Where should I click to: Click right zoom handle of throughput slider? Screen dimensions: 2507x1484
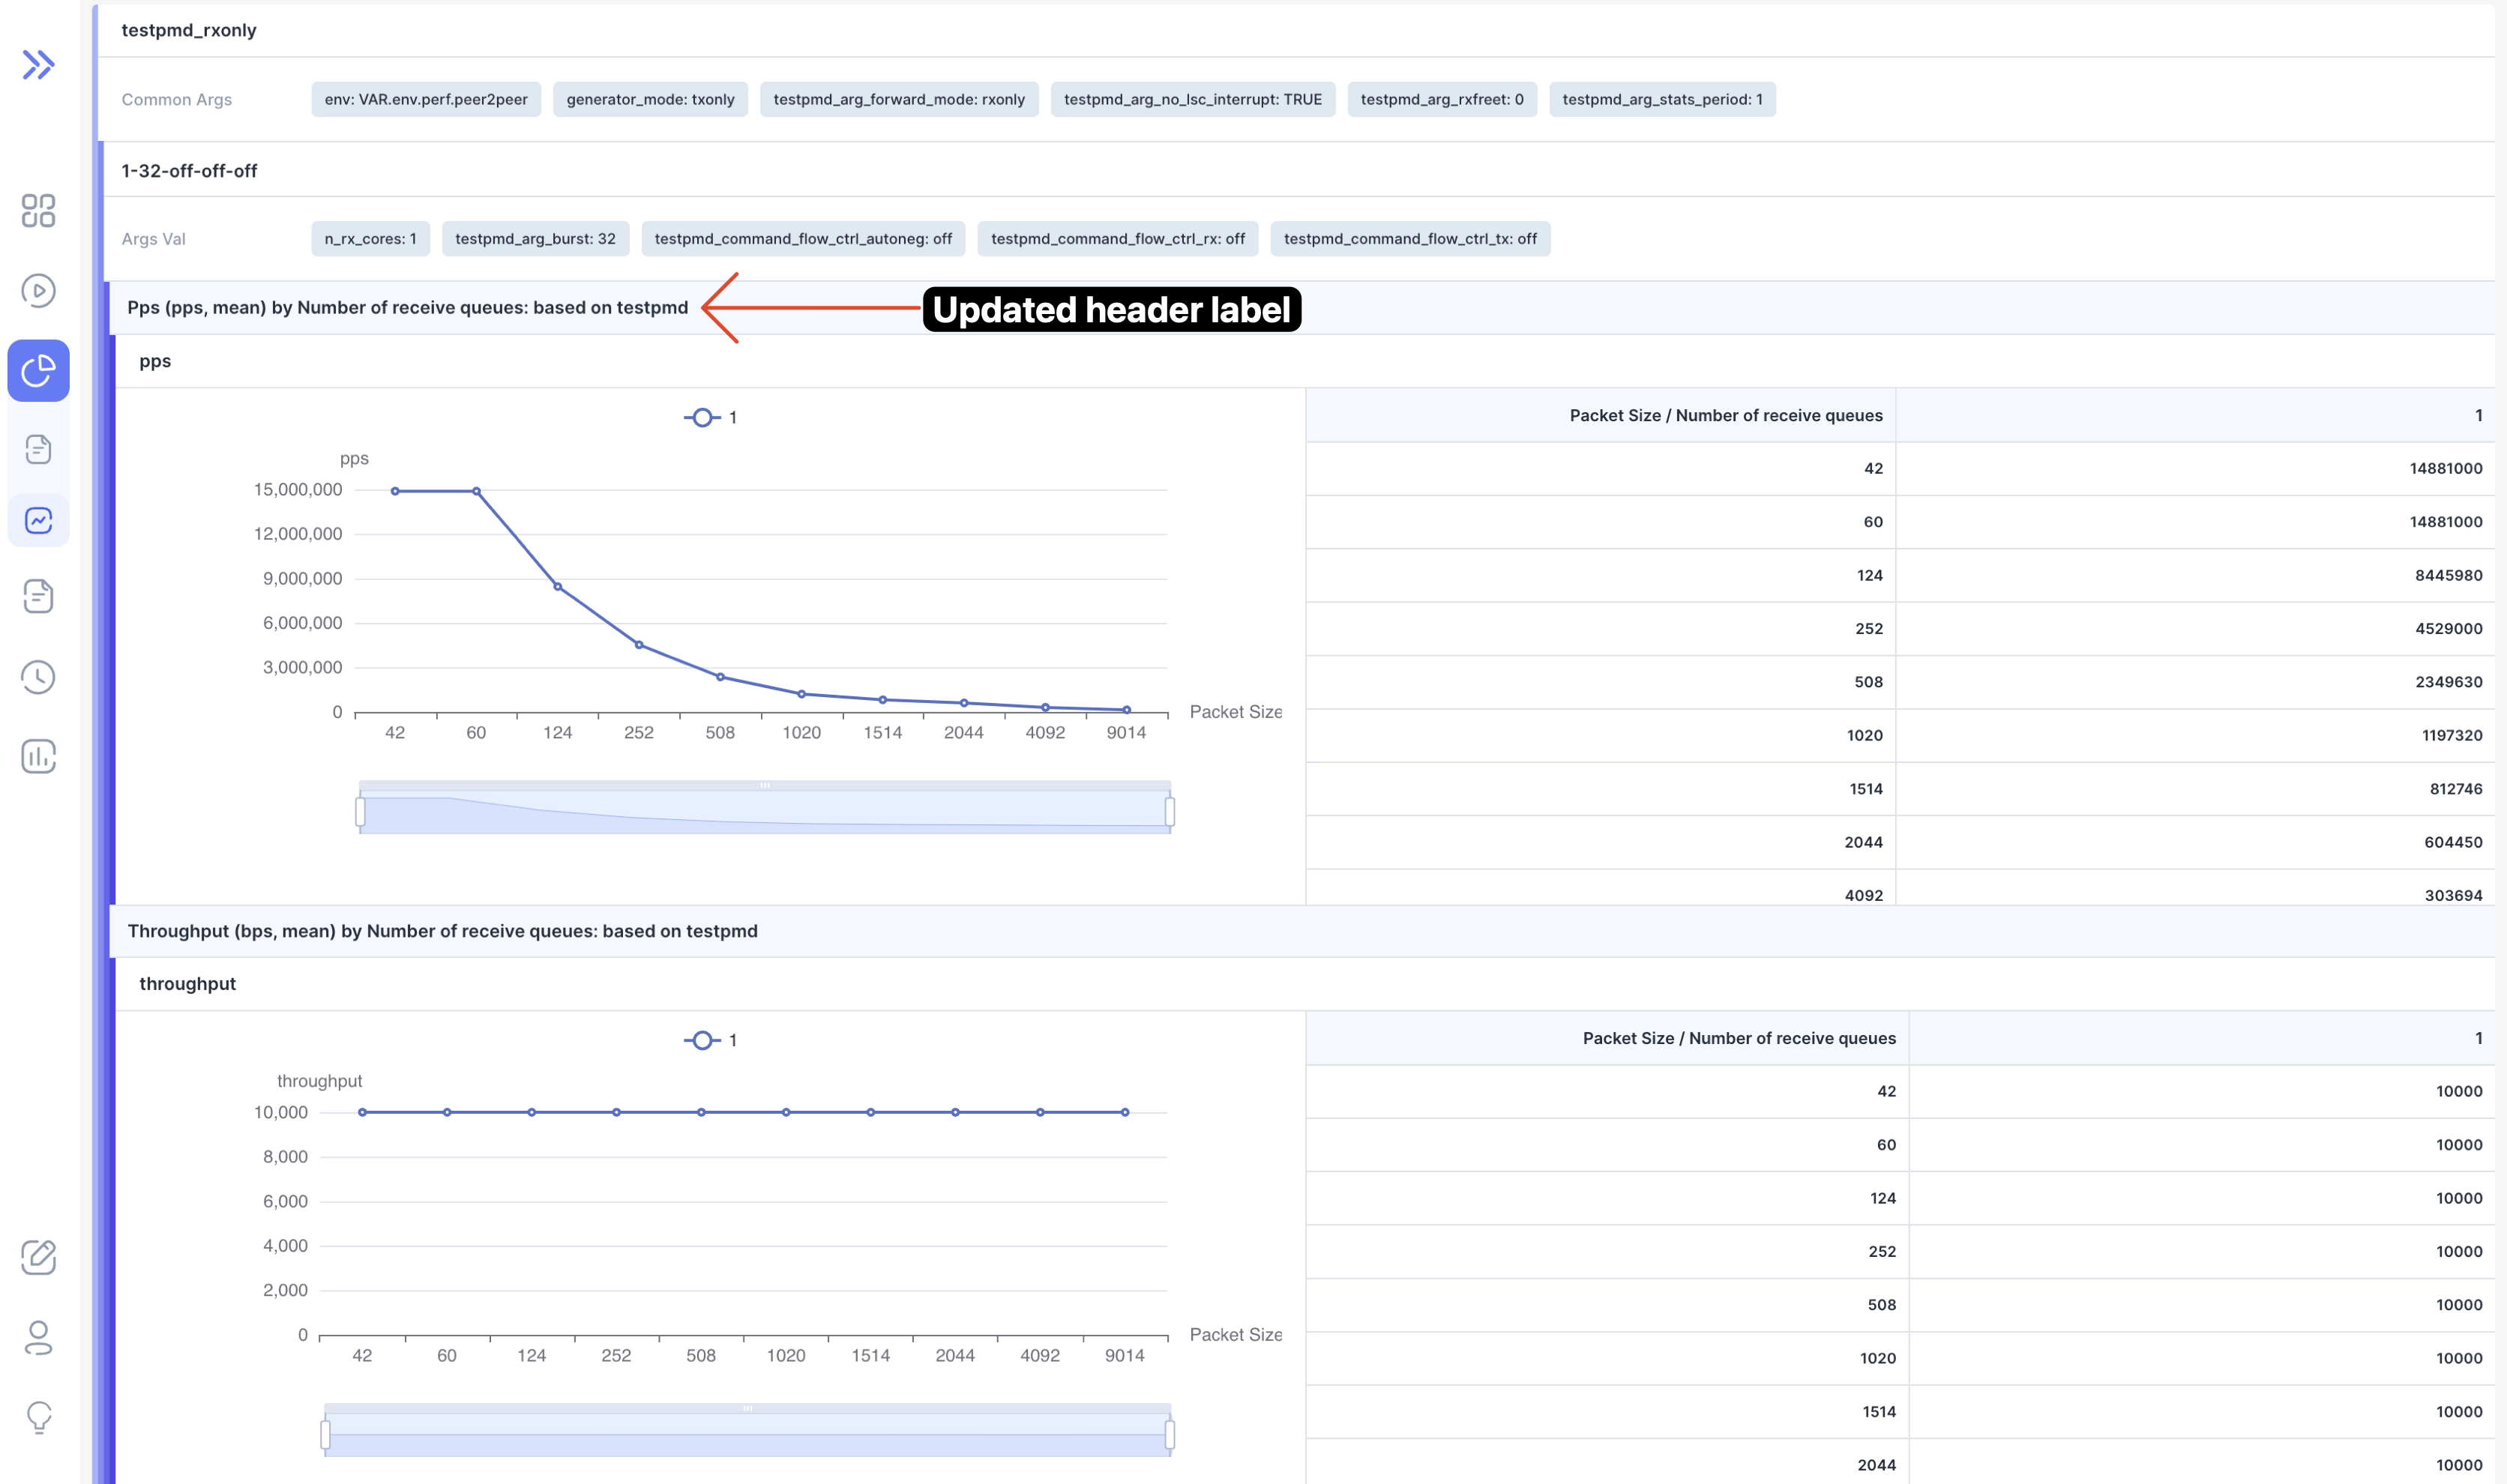(1169, 1434)
